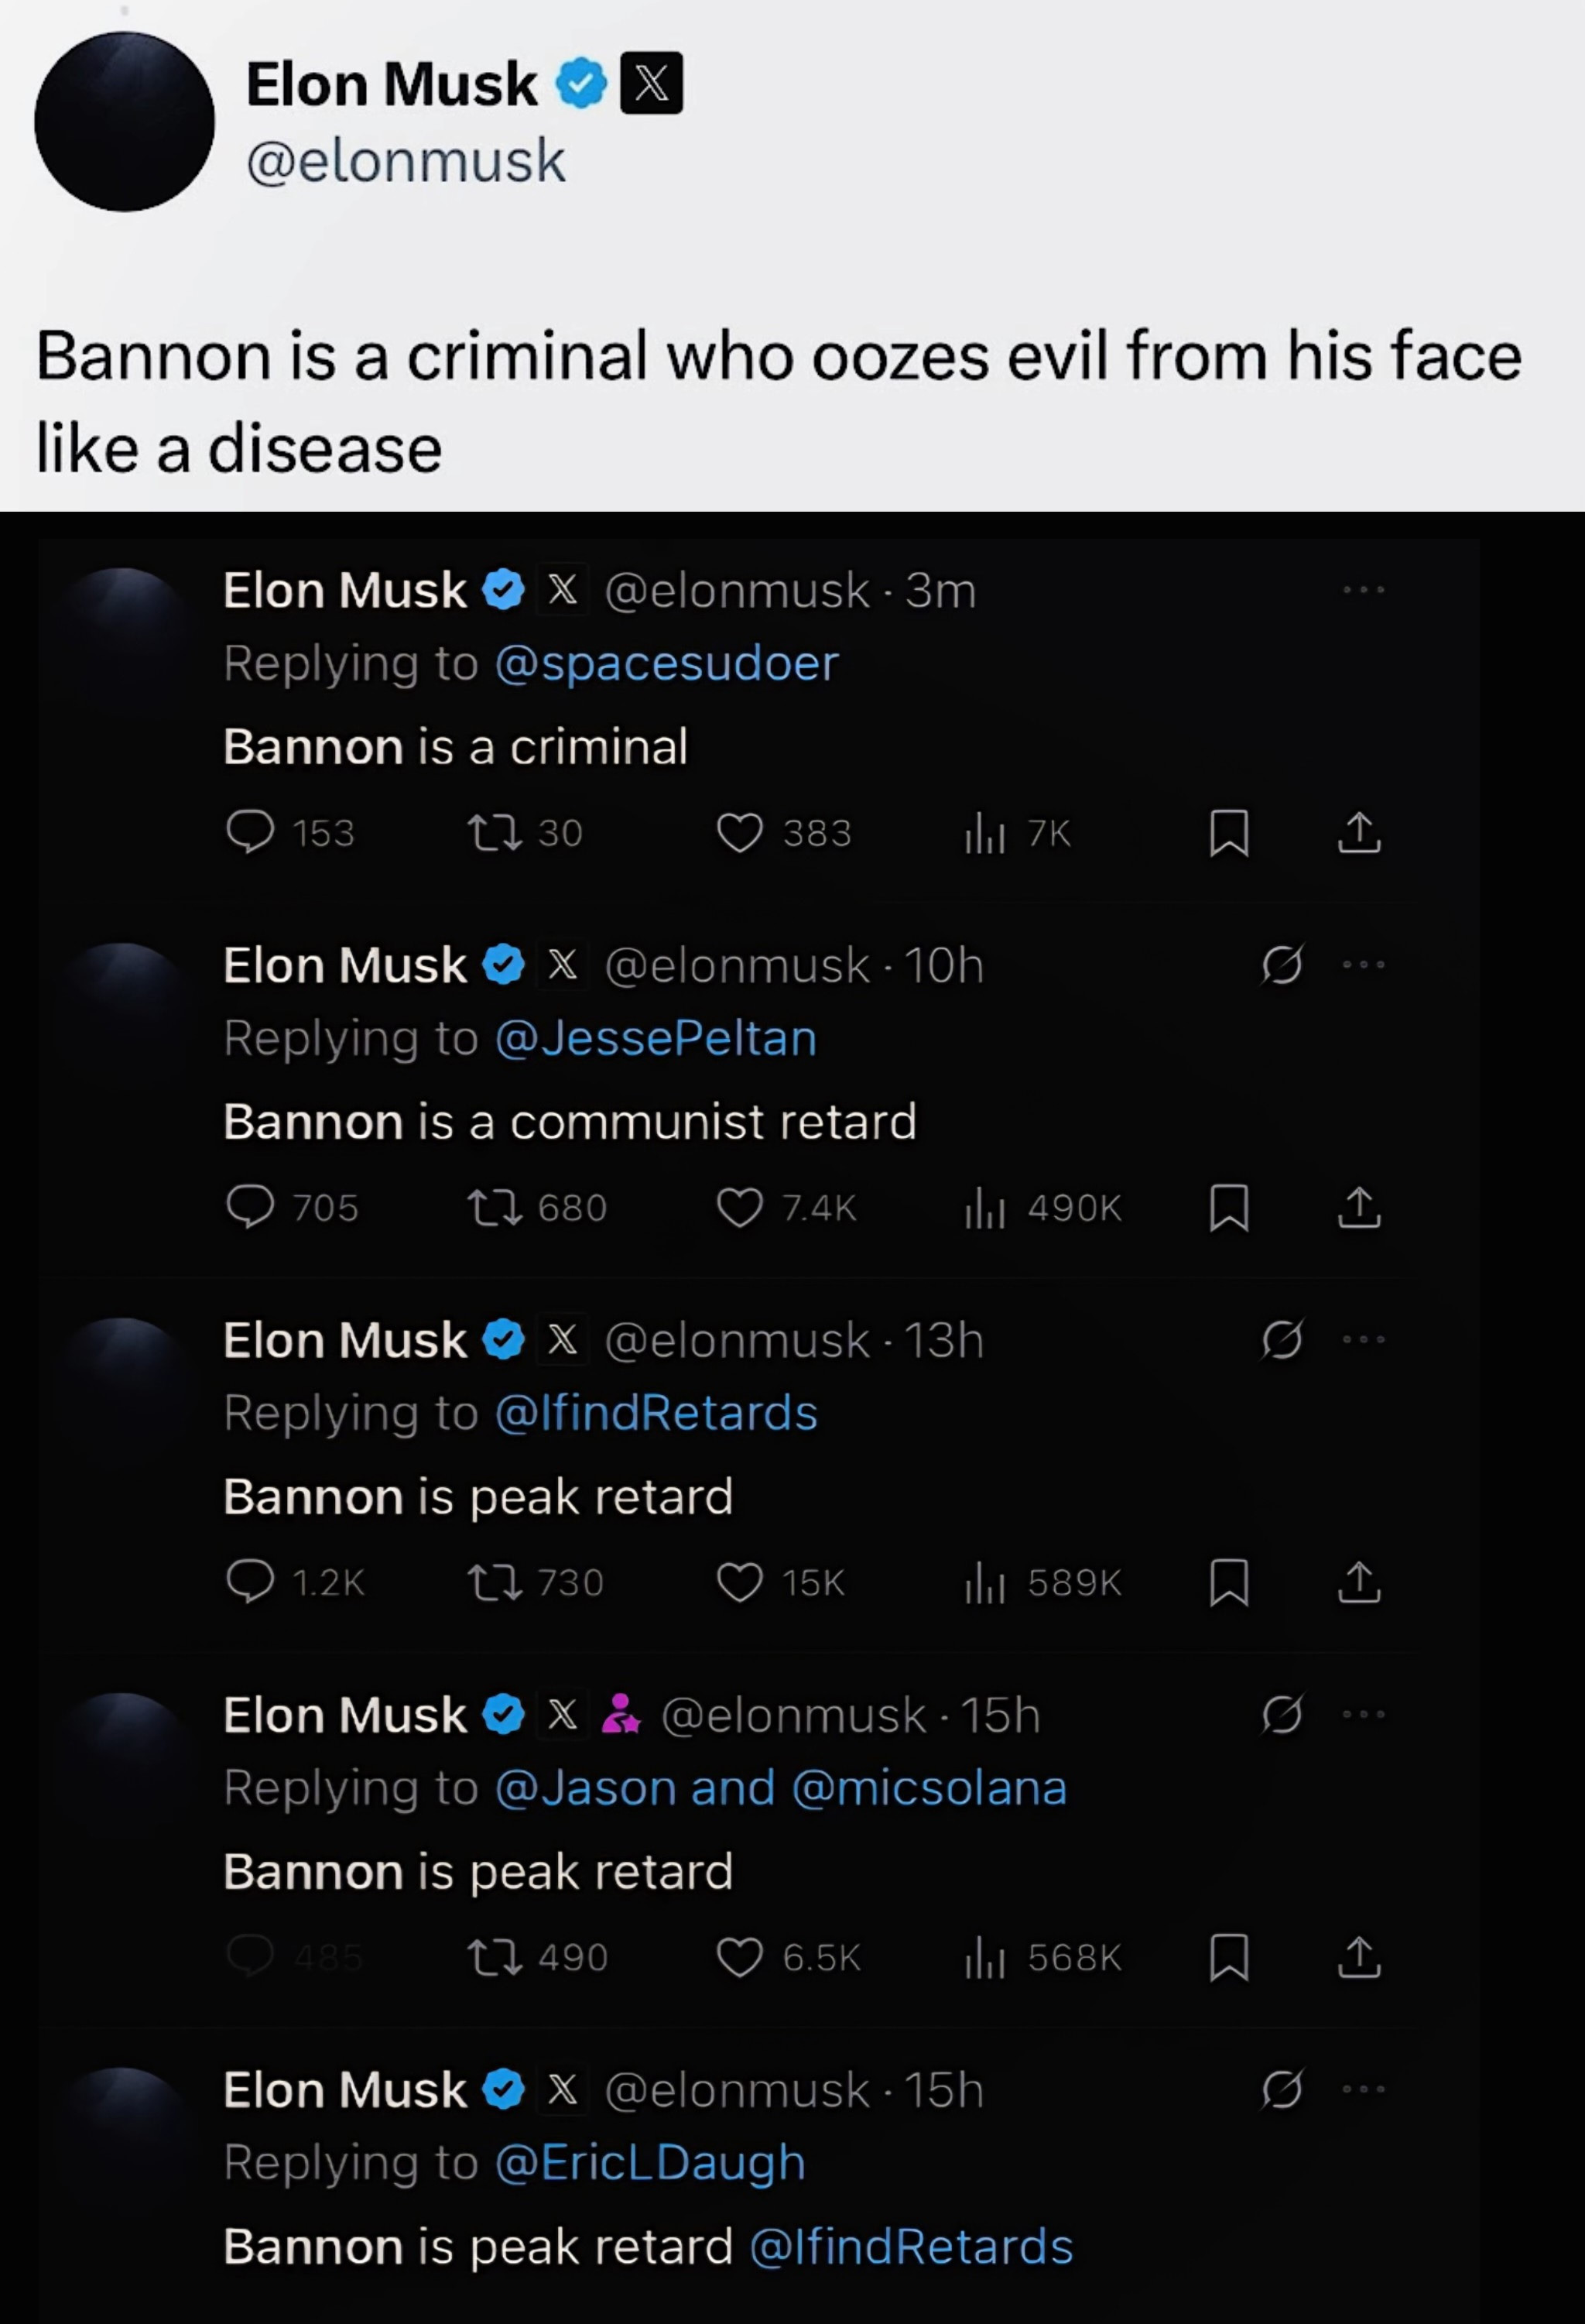This screenshot has height=2324, width=1585.
Task: Repost the 'communist retard' reply with 680 reposts
Action: 537,1207
